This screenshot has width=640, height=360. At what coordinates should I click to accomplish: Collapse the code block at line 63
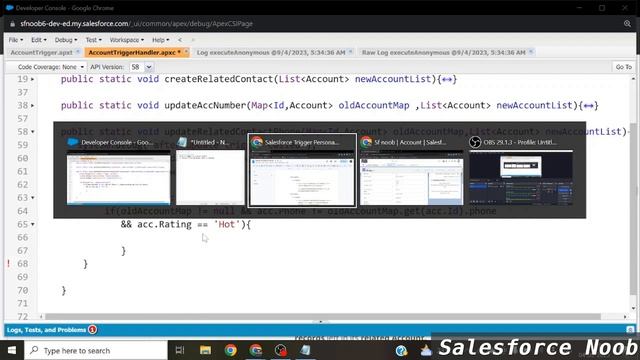pyautogui.click(x=33, y=198)
